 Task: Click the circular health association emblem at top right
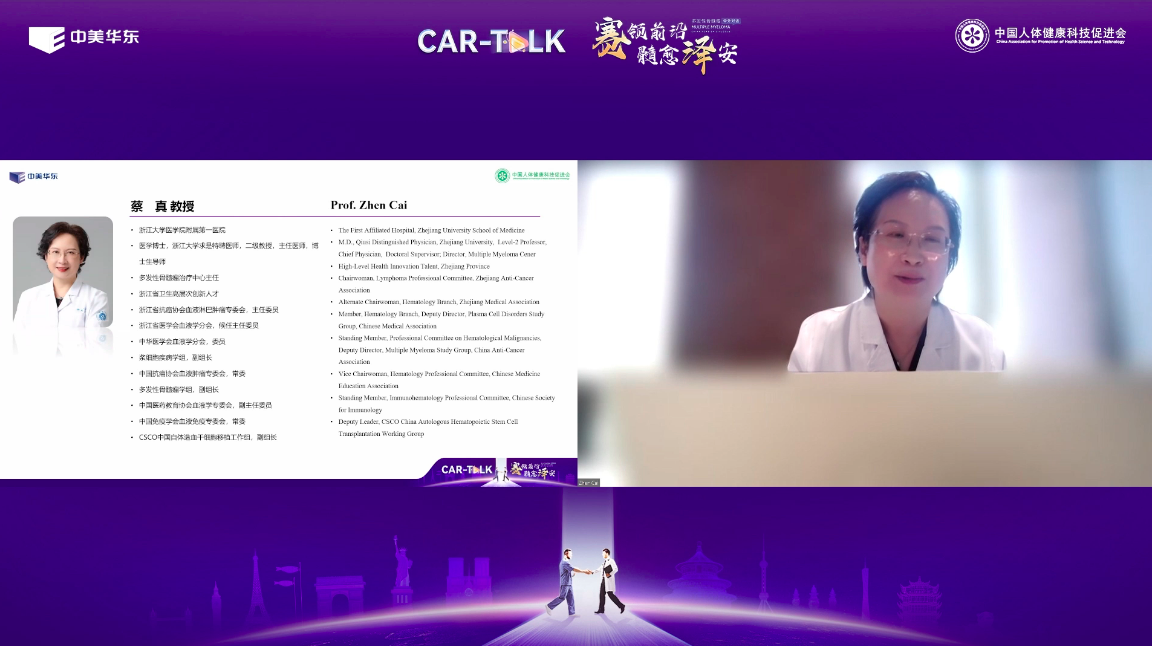(x=971, y=36)
